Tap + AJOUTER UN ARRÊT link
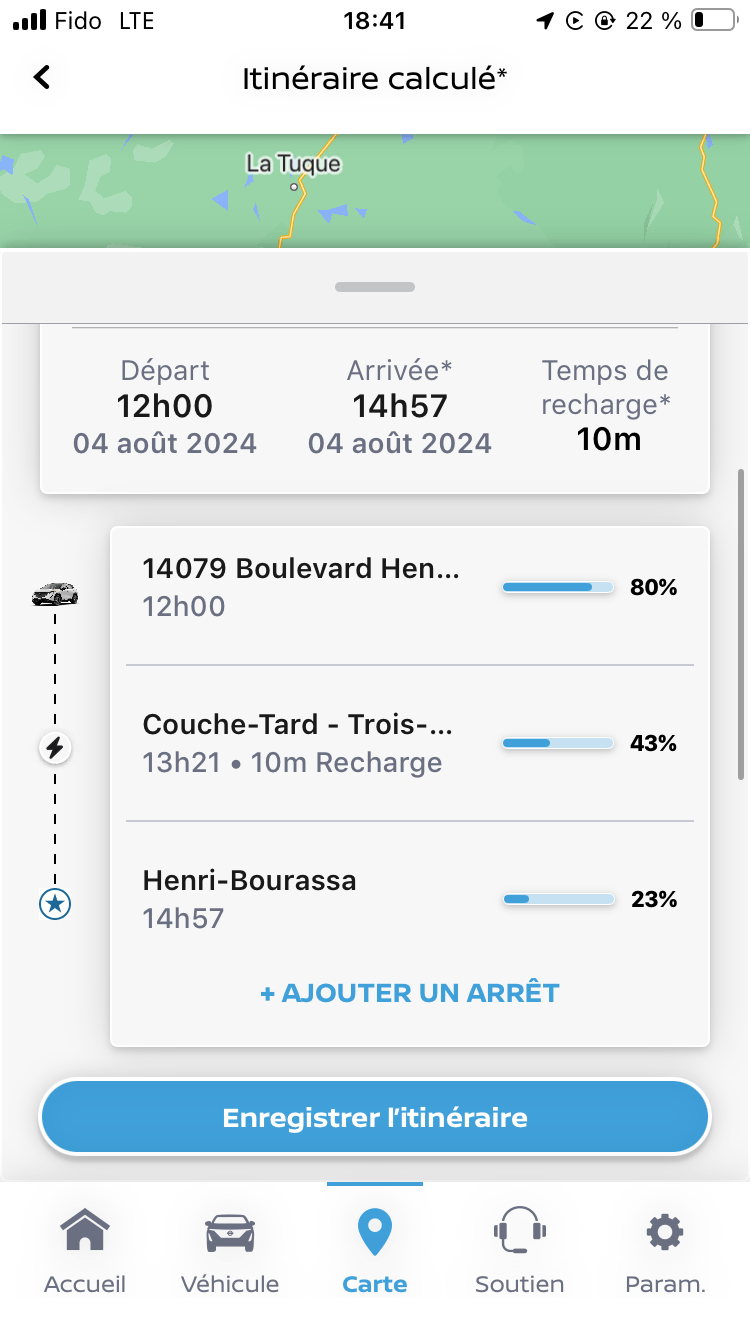This screenshot has width=750, height=1334. 410,993
